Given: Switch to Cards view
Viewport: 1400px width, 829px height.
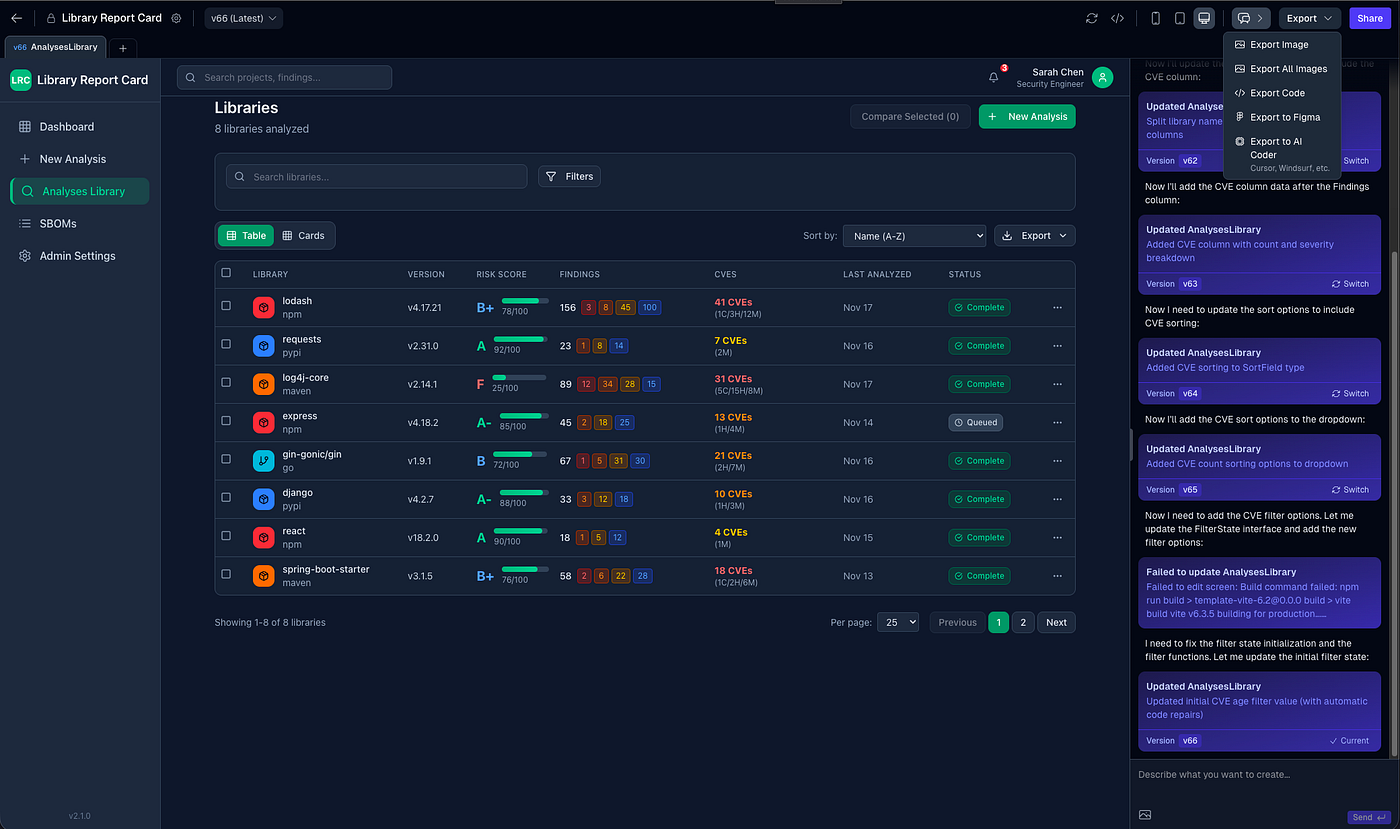Looking at the screenshot, I should pyautogui.click(x=303, y=236).
